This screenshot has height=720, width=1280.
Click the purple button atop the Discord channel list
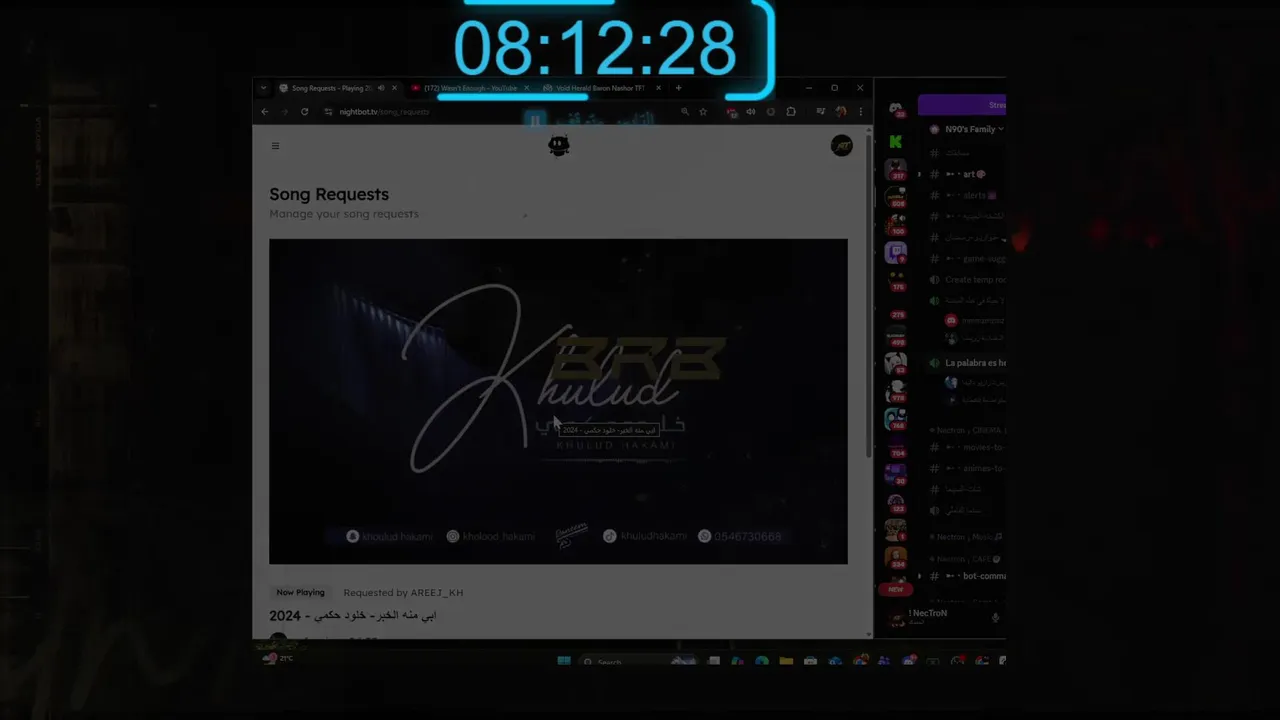(x=962, y=105)
